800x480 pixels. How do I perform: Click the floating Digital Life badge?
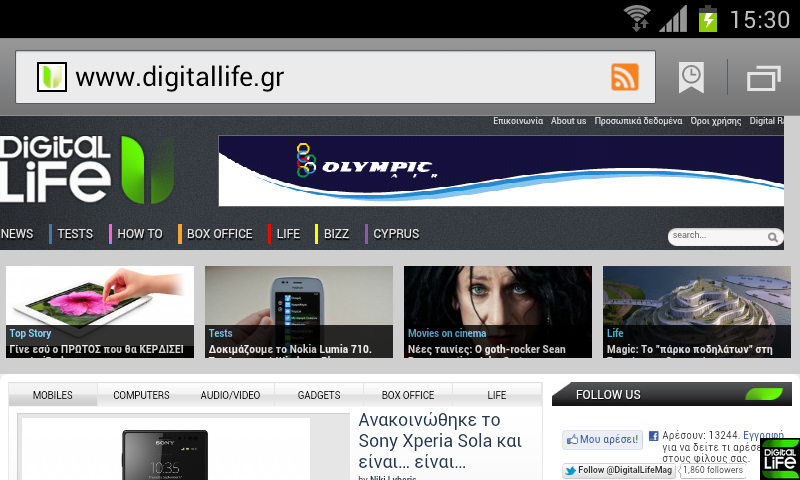pyautogui.click(x=780, y=459)
